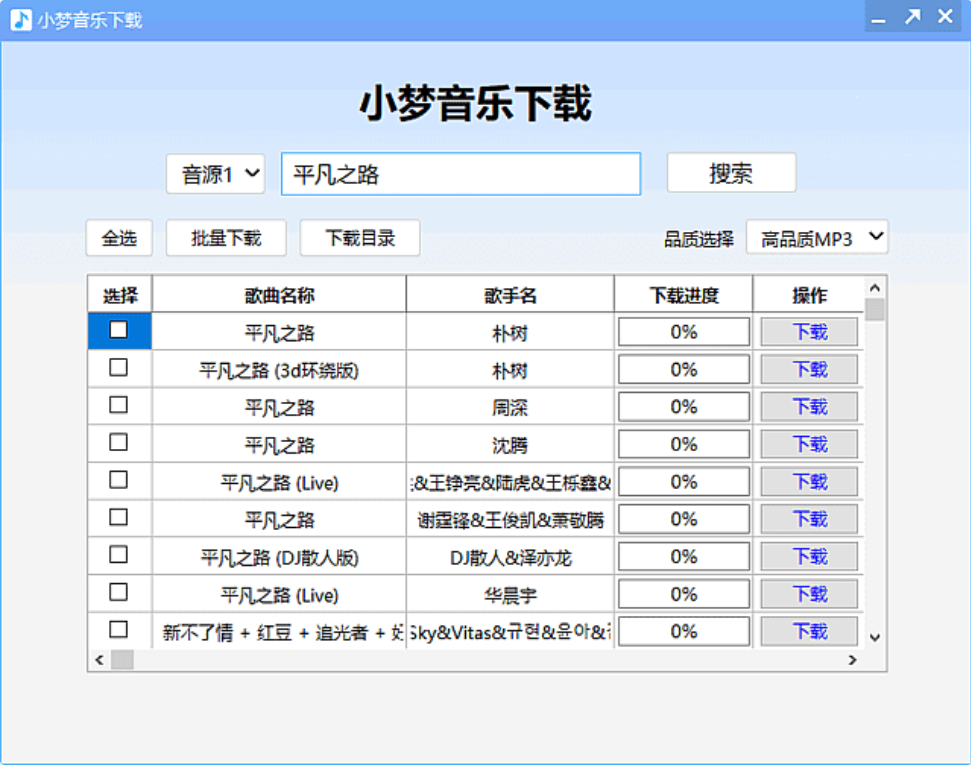Click inside the 平凡之路 search field
Viewport: 971px width, 765px height.
pyautogui.click(x=460, y=172)
